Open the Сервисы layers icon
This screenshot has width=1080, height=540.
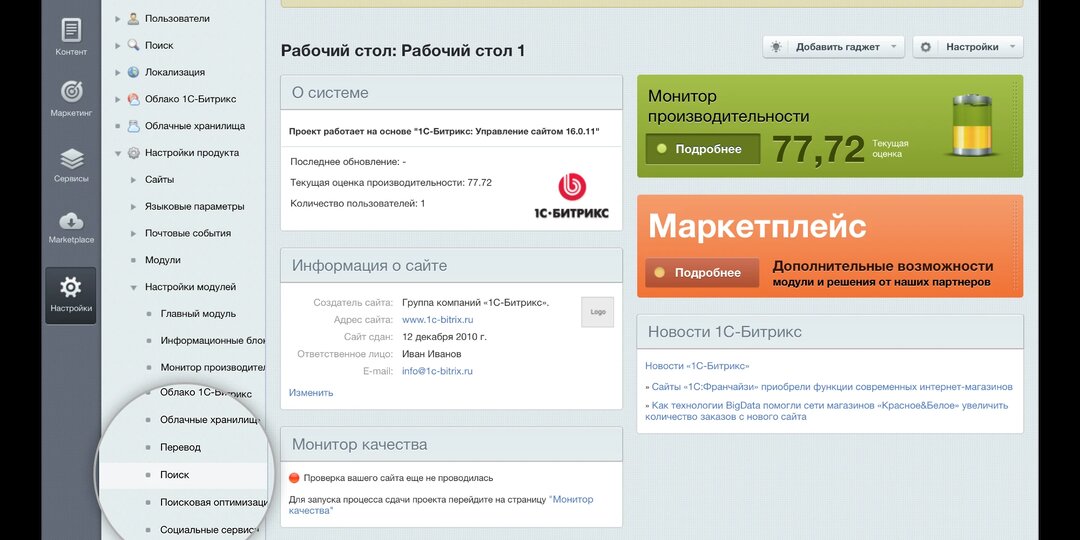[71, 159]
